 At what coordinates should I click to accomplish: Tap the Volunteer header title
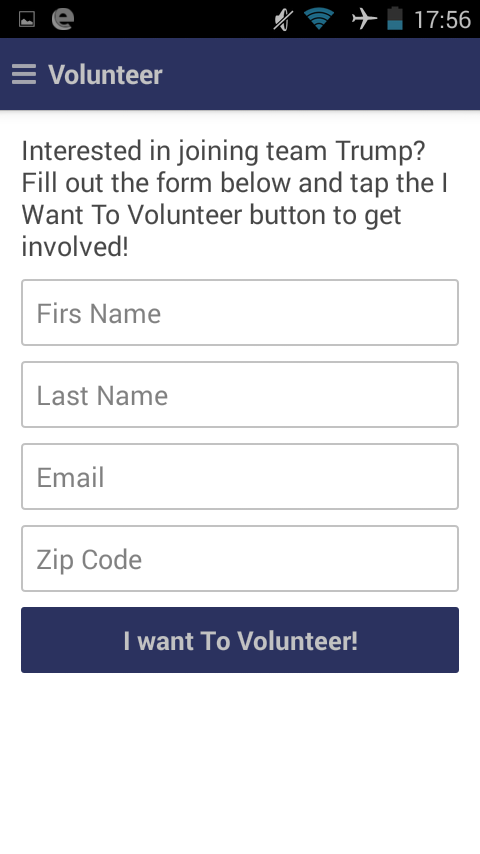pyautogui.click(x=105, y=75)
